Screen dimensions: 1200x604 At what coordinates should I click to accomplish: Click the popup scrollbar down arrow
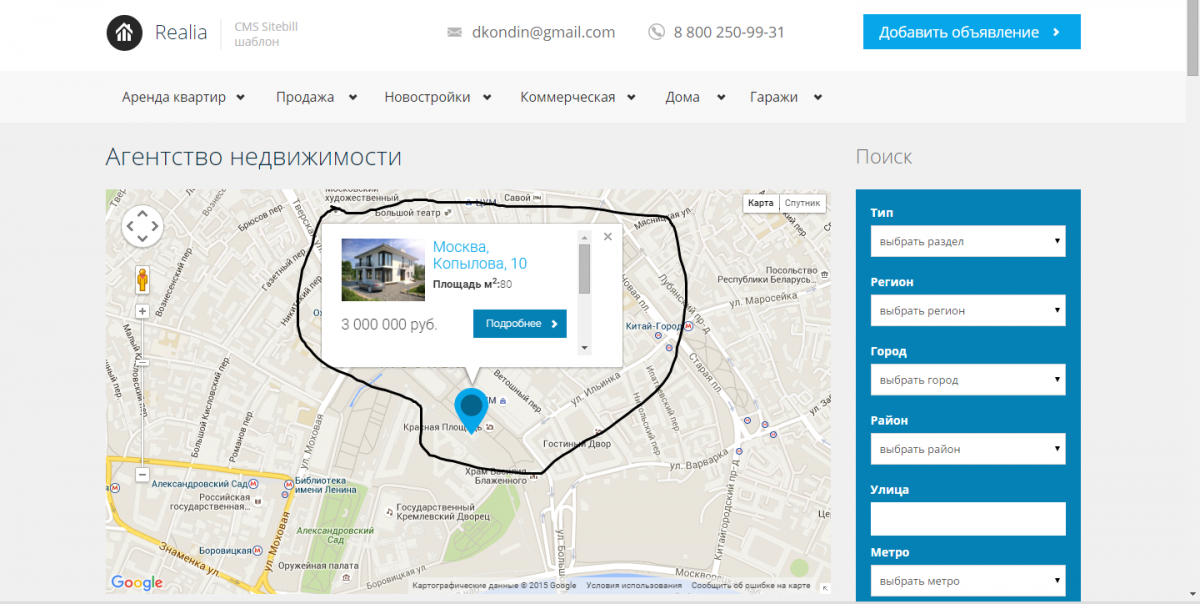585,347
